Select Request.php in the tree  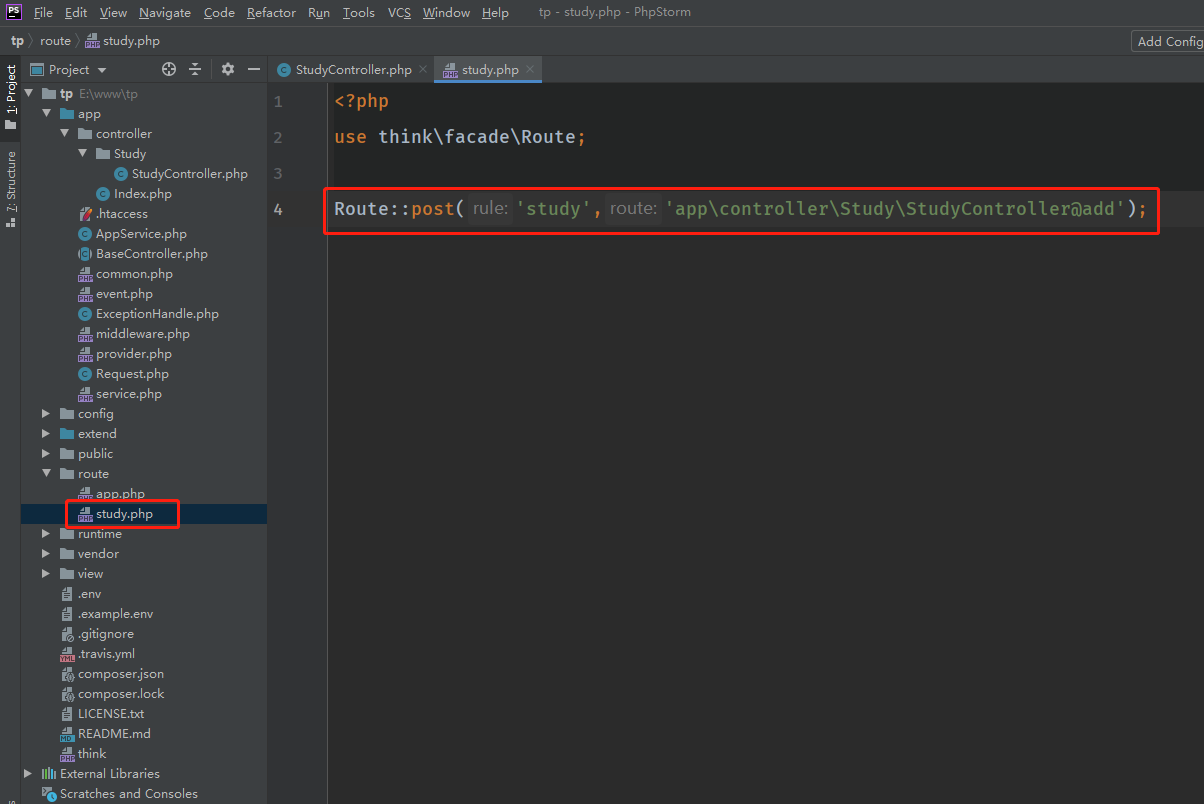coord(123,373)
